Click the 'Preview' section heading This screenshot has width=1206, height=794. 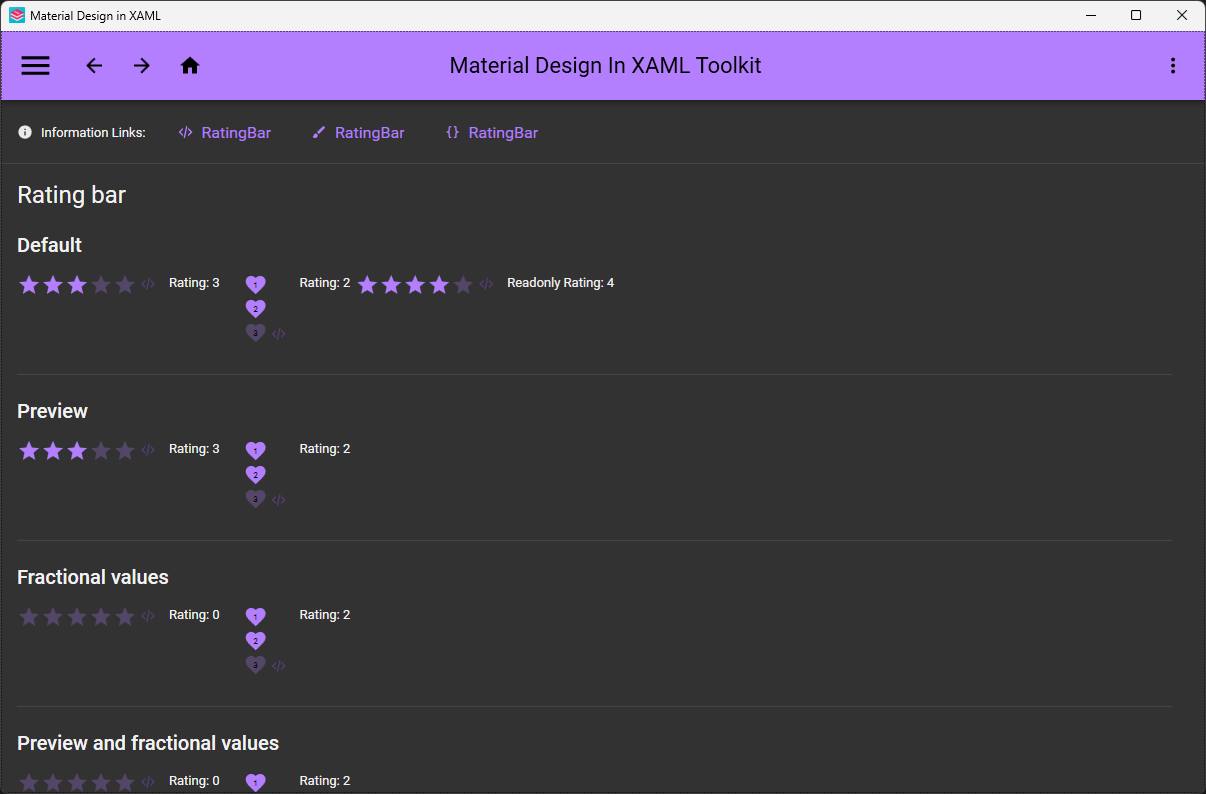pos(53,411)
